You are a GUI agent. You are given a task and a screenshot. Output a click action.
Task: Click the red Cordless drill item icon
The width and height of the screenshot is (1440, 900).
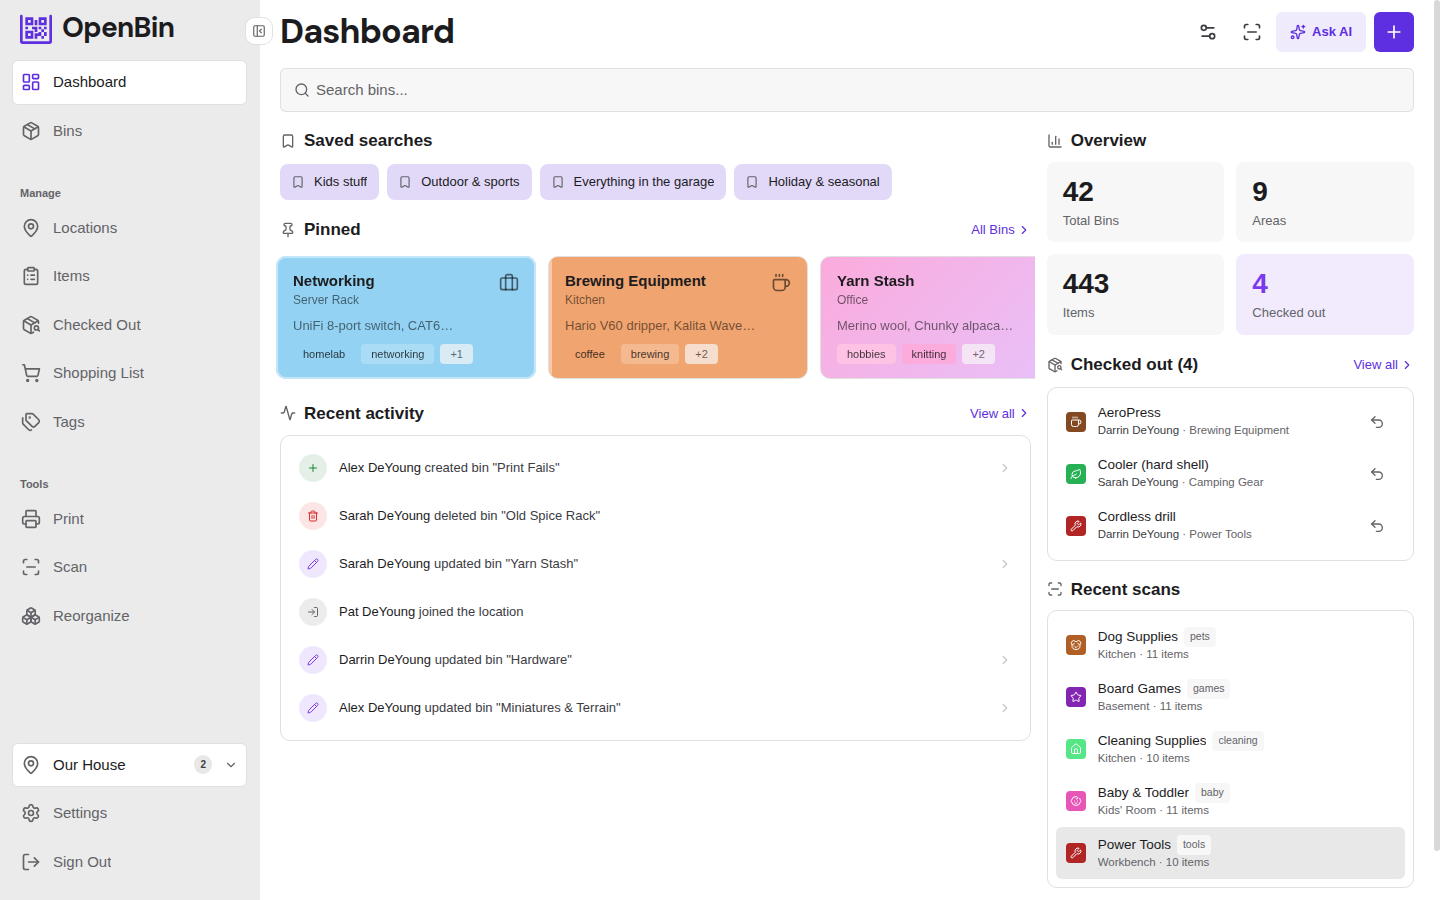(1076, 526)
